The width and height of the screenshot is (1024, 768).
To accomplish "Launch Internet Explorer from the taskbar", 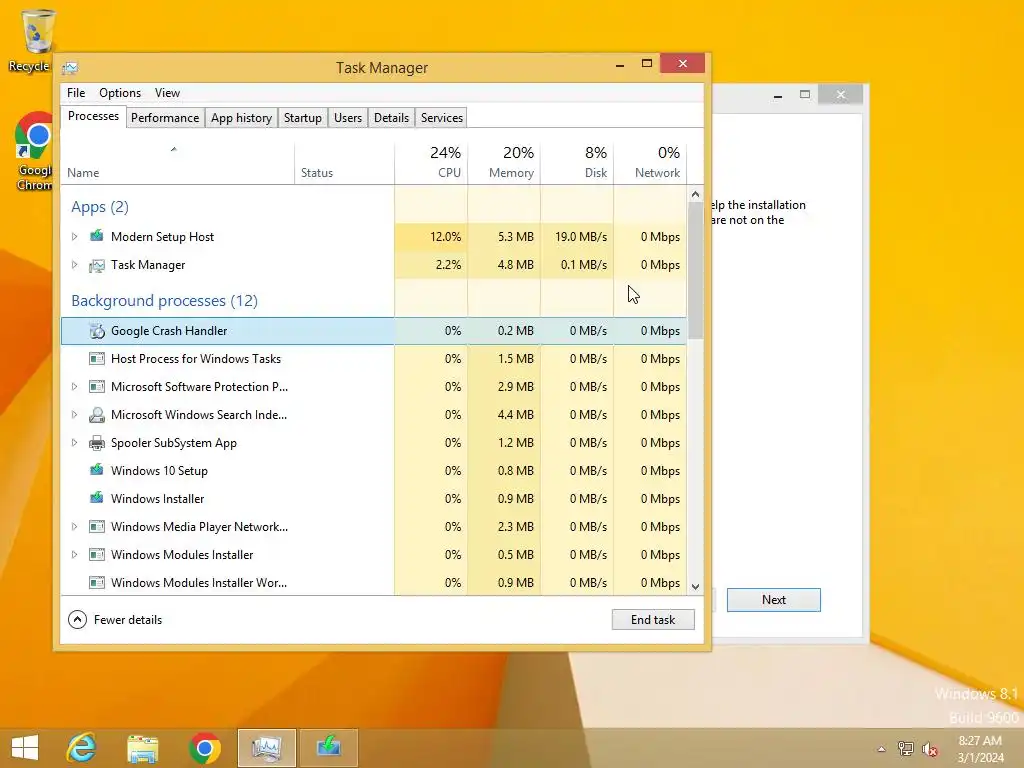I will tap(82, 748).
